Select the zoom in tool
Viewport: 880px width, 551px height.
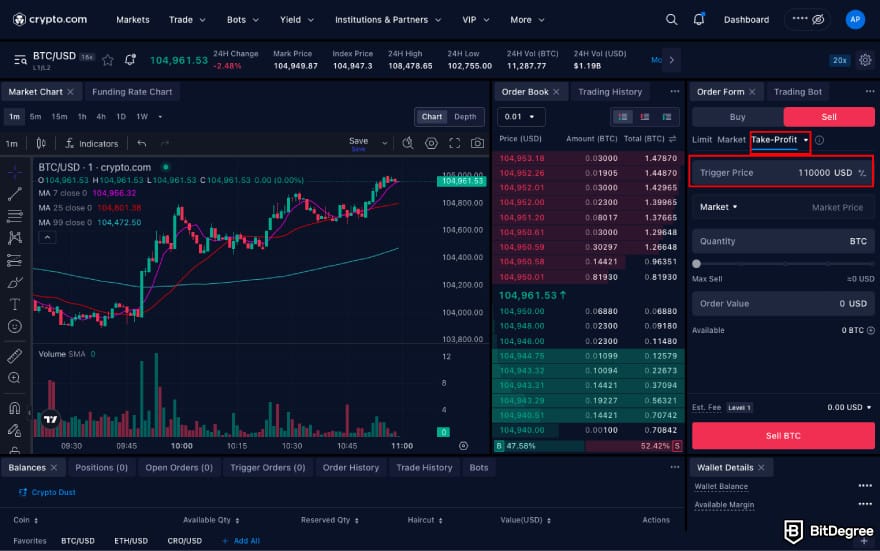[x=15, y=378]
